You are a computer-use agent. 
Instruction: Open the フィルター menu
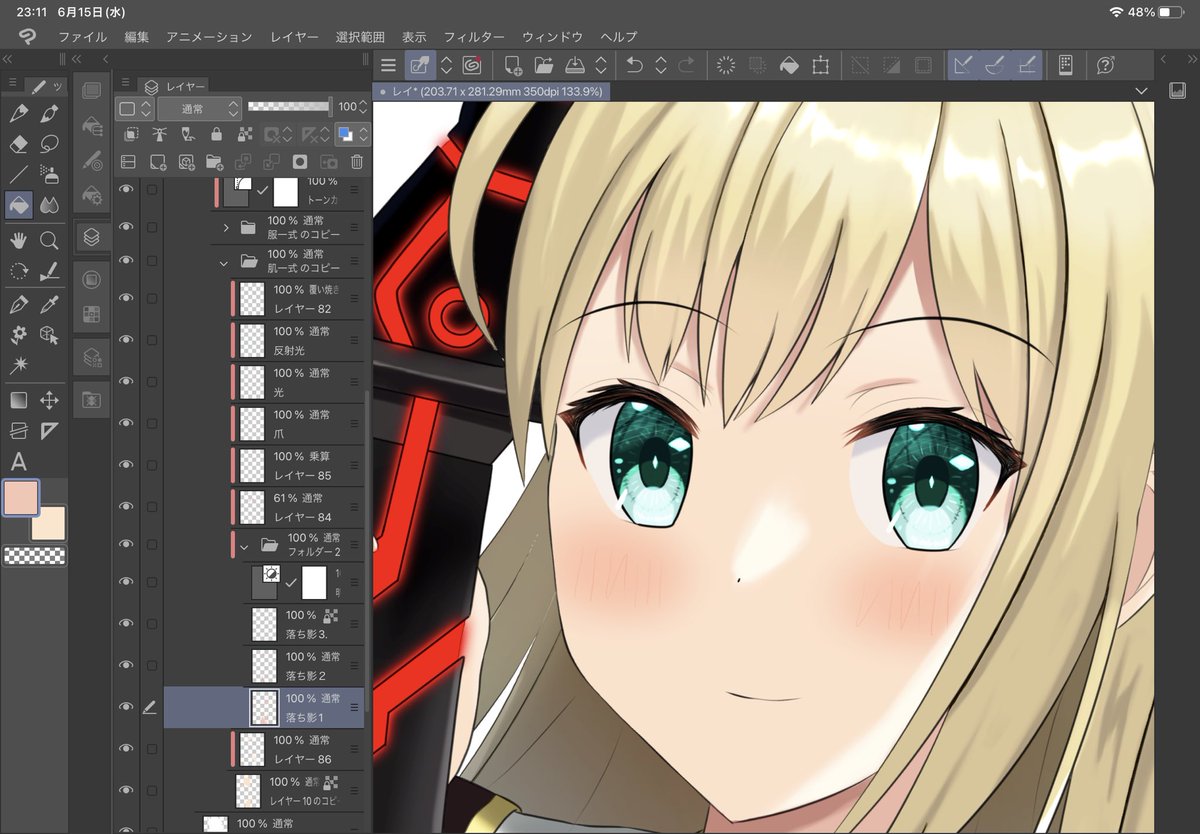click(474, 37)
